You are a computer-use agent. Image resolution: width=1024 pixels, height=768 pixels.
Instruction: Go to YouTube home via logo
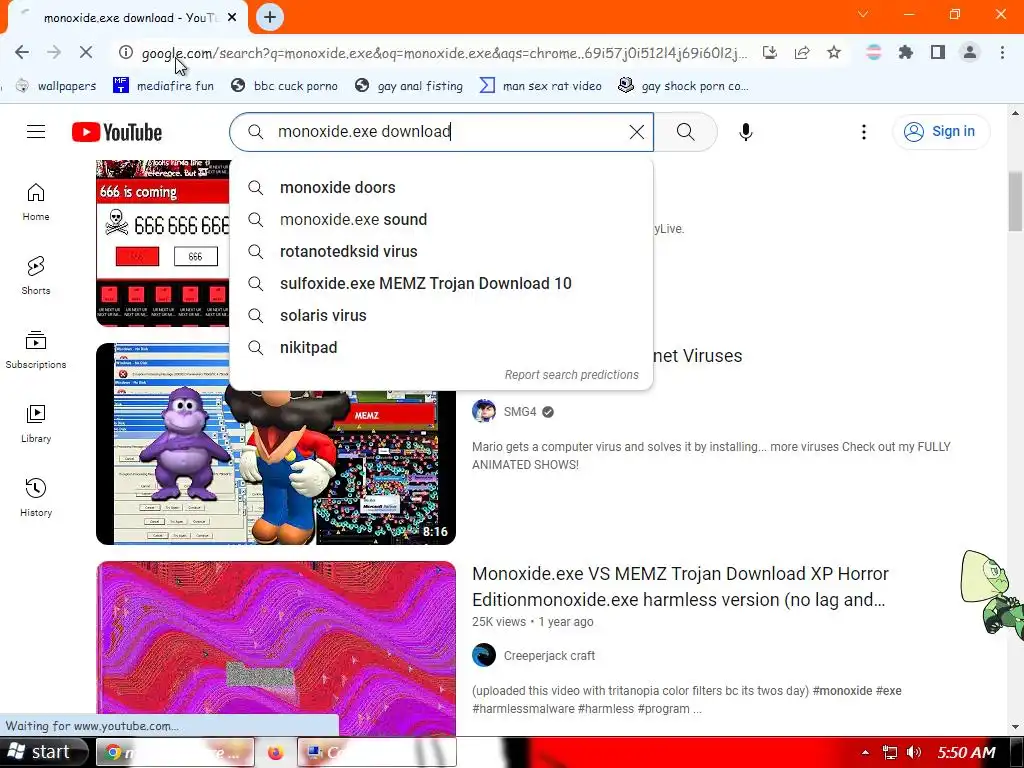pyautogui.click(x=117, y=132)
